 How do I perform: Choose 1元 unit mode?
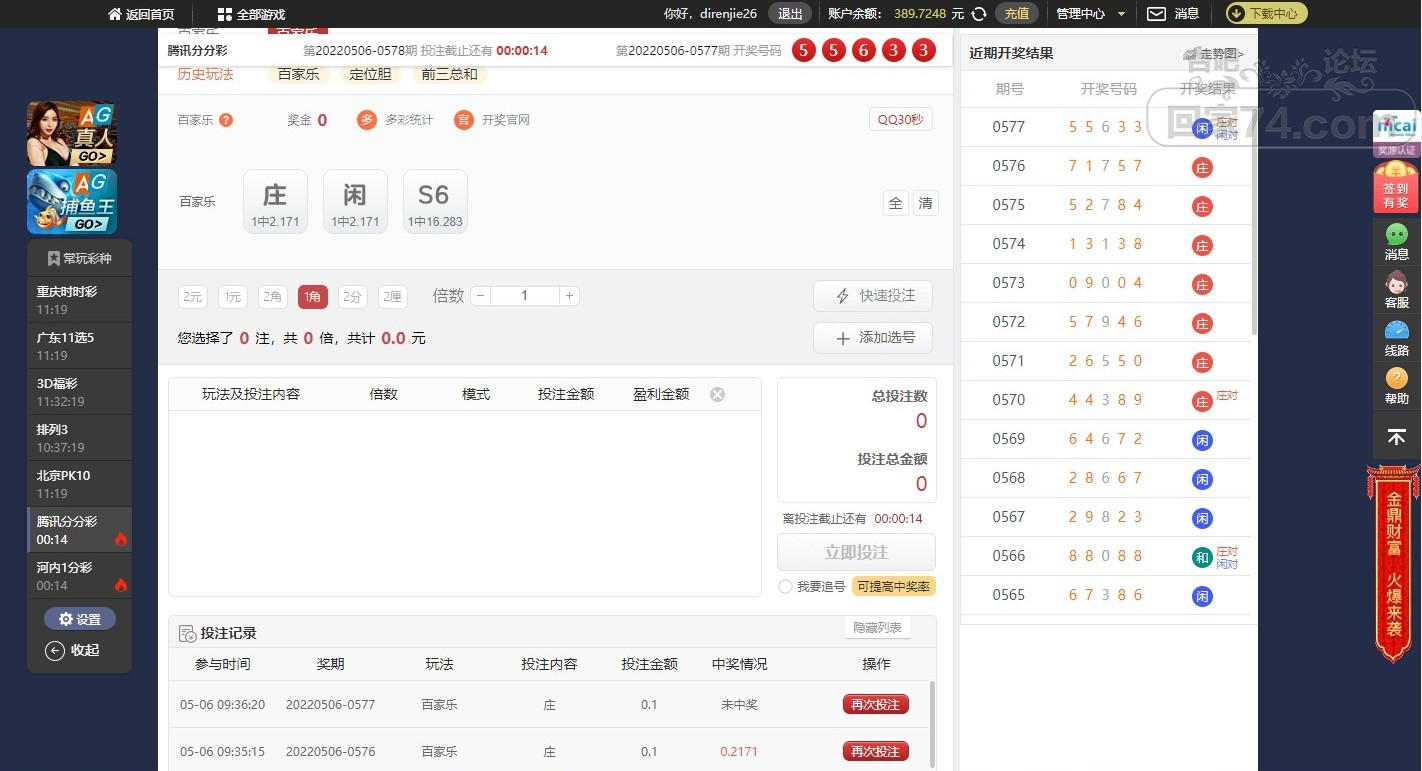[233, 296]
